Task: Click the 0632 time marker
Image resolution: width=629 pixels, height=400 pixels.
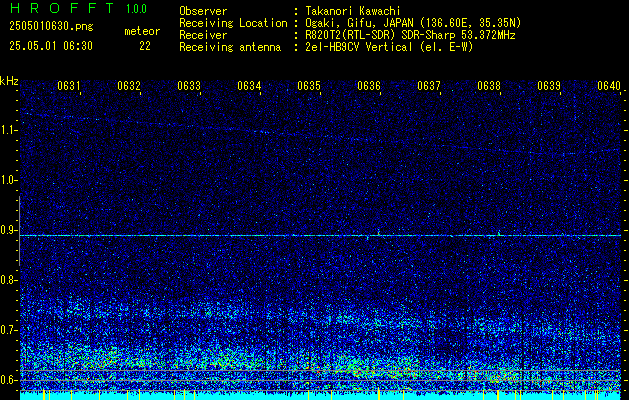Action: [x=129, y=85]
